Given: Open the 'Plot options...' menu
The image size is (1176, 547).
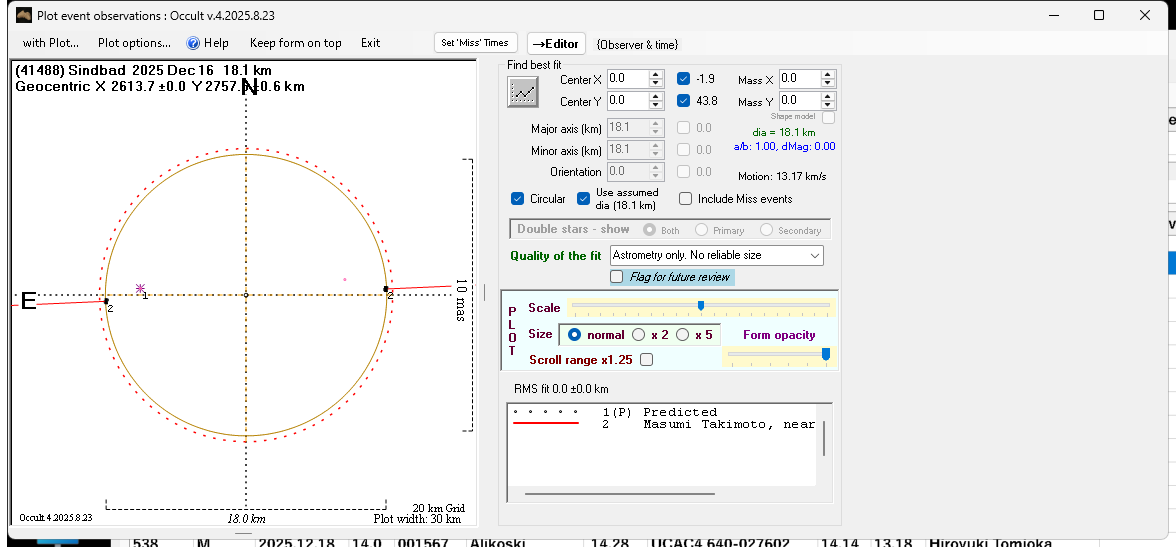Looking at the screenshot, I should pos(134,43).
